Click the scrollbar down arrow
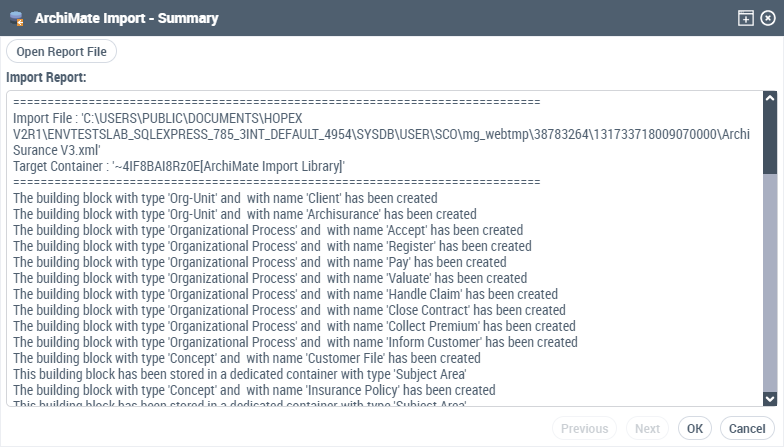Image resolution: width=784 pixels, height=447 pixels. coord(769,398)
